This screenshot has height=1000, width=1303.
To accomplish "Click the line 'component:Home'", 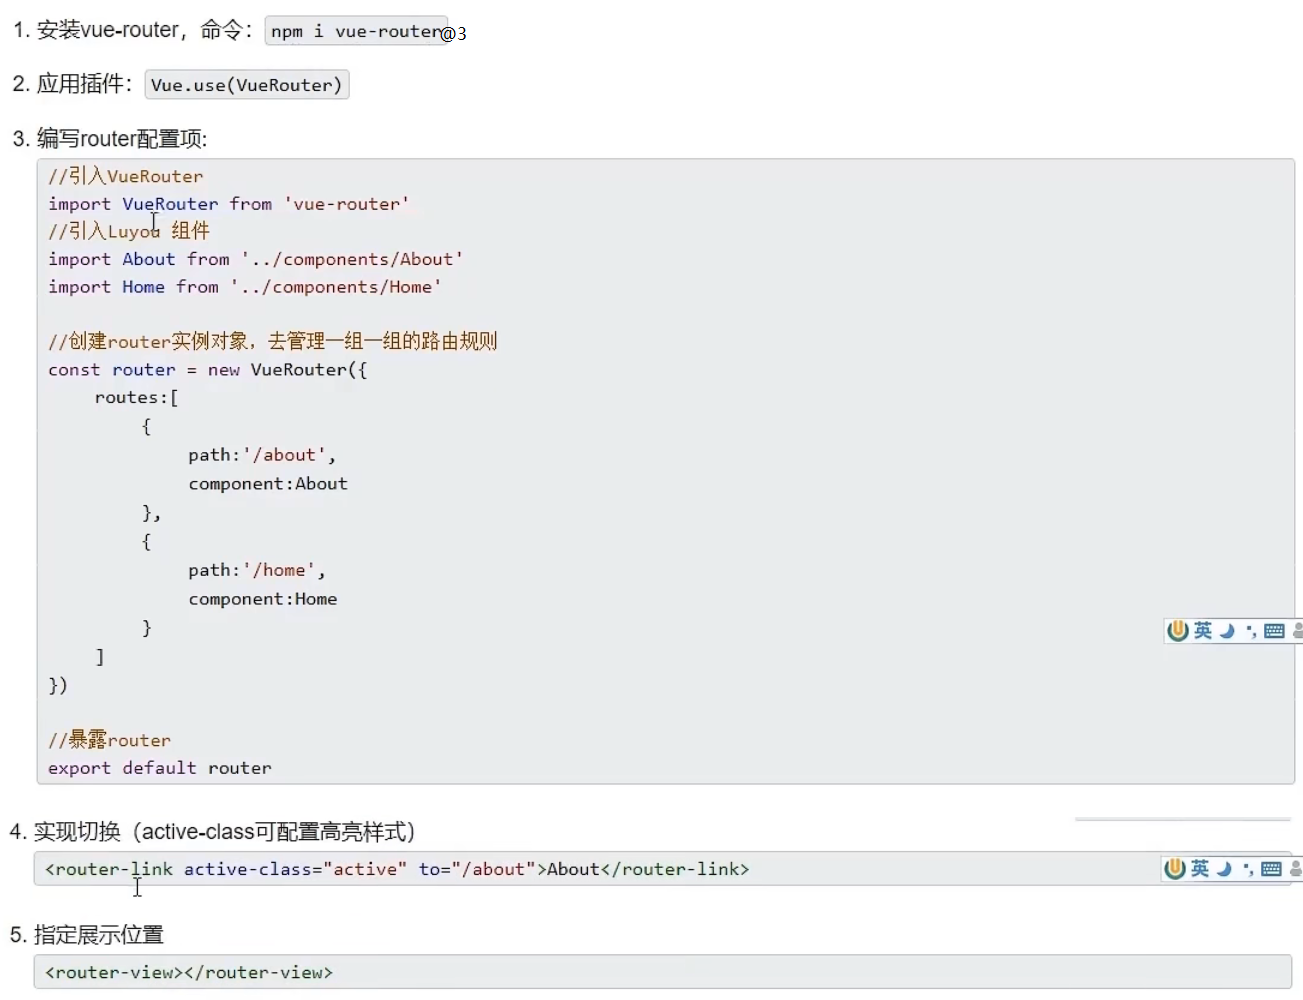I will pos(263,599).
